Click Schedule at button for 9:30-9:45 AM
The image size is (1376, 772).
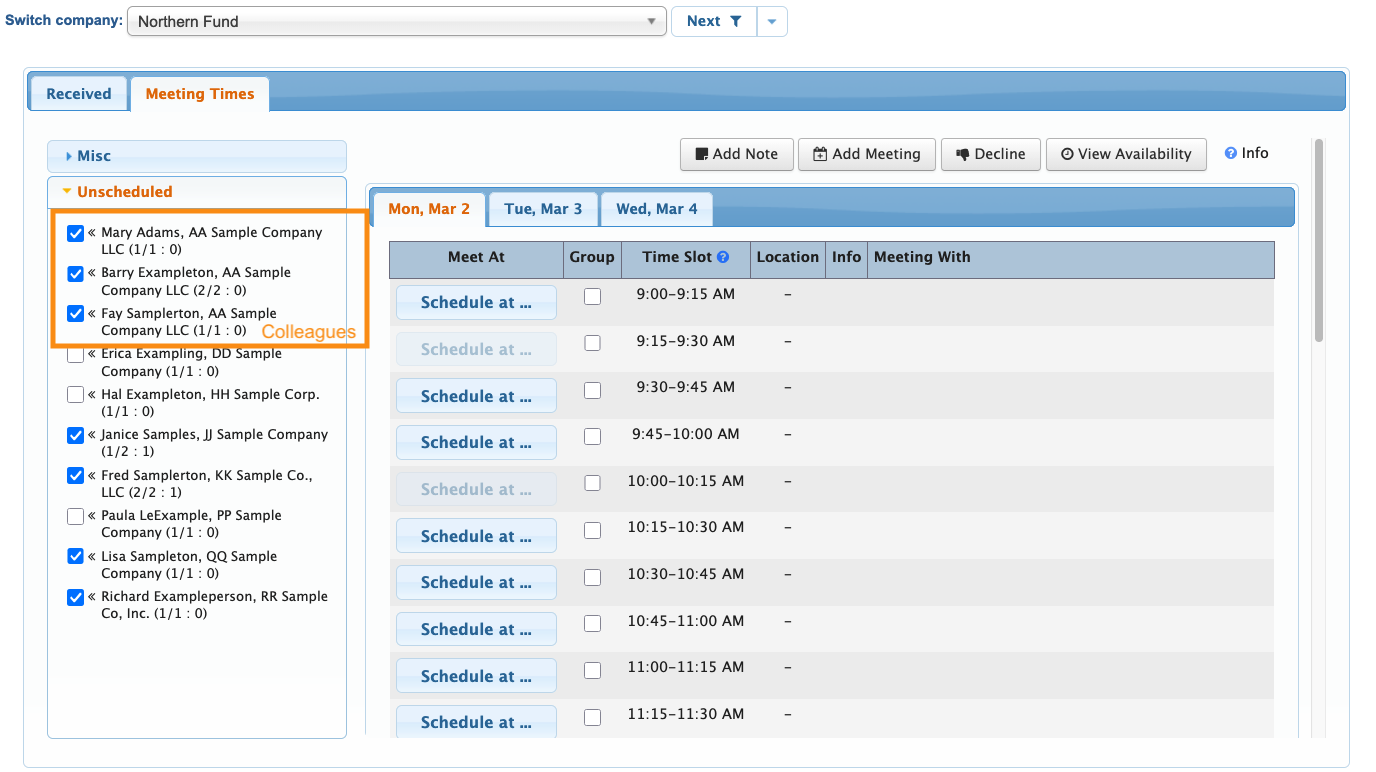click(476, 396)
